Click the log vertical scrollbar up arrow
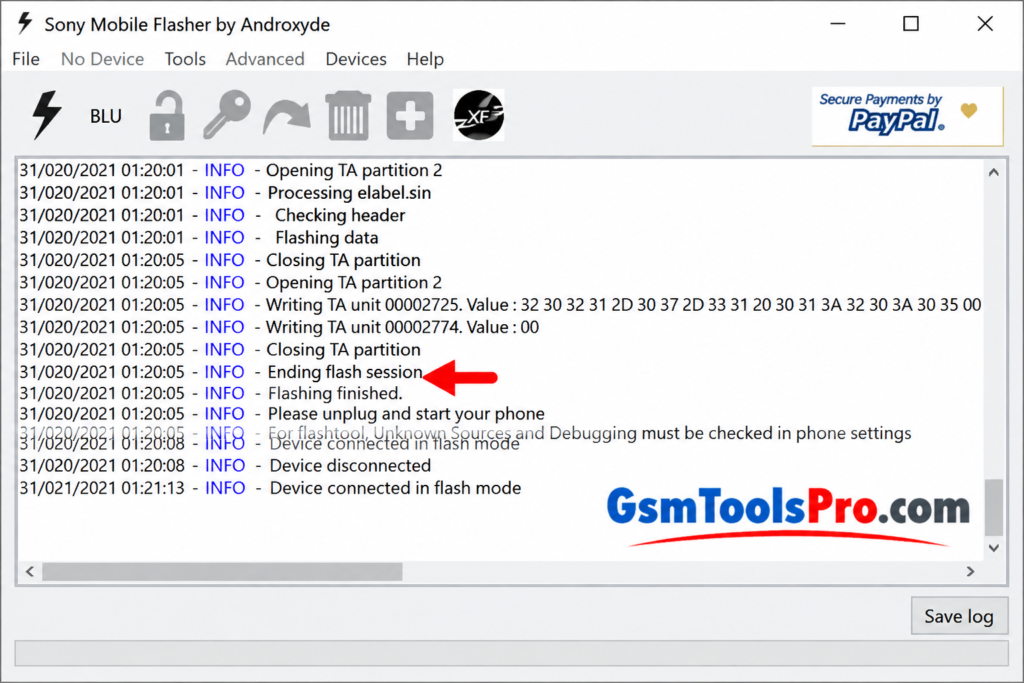 pyautogui.click(x=993, y=172)
